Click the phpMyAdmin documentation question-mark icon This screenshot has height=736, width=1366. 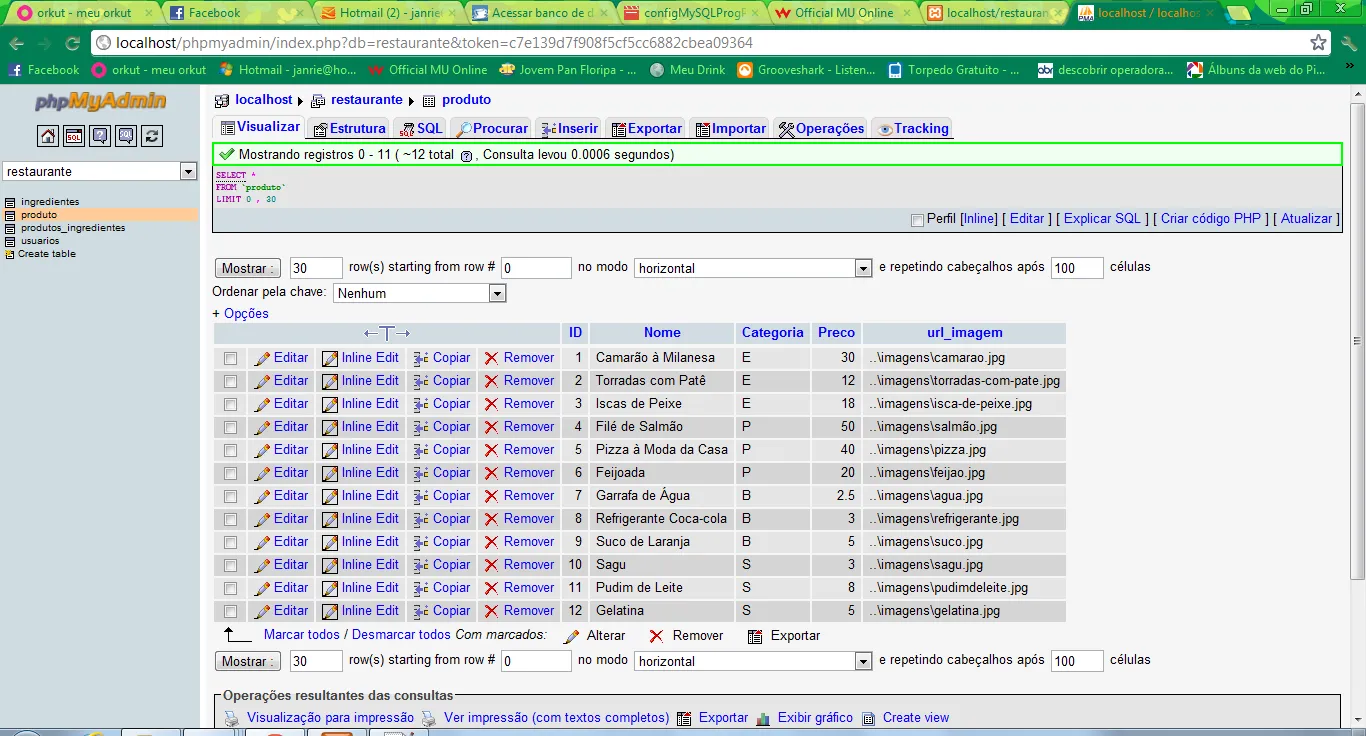pyautogui.click(x=100, y=136)
